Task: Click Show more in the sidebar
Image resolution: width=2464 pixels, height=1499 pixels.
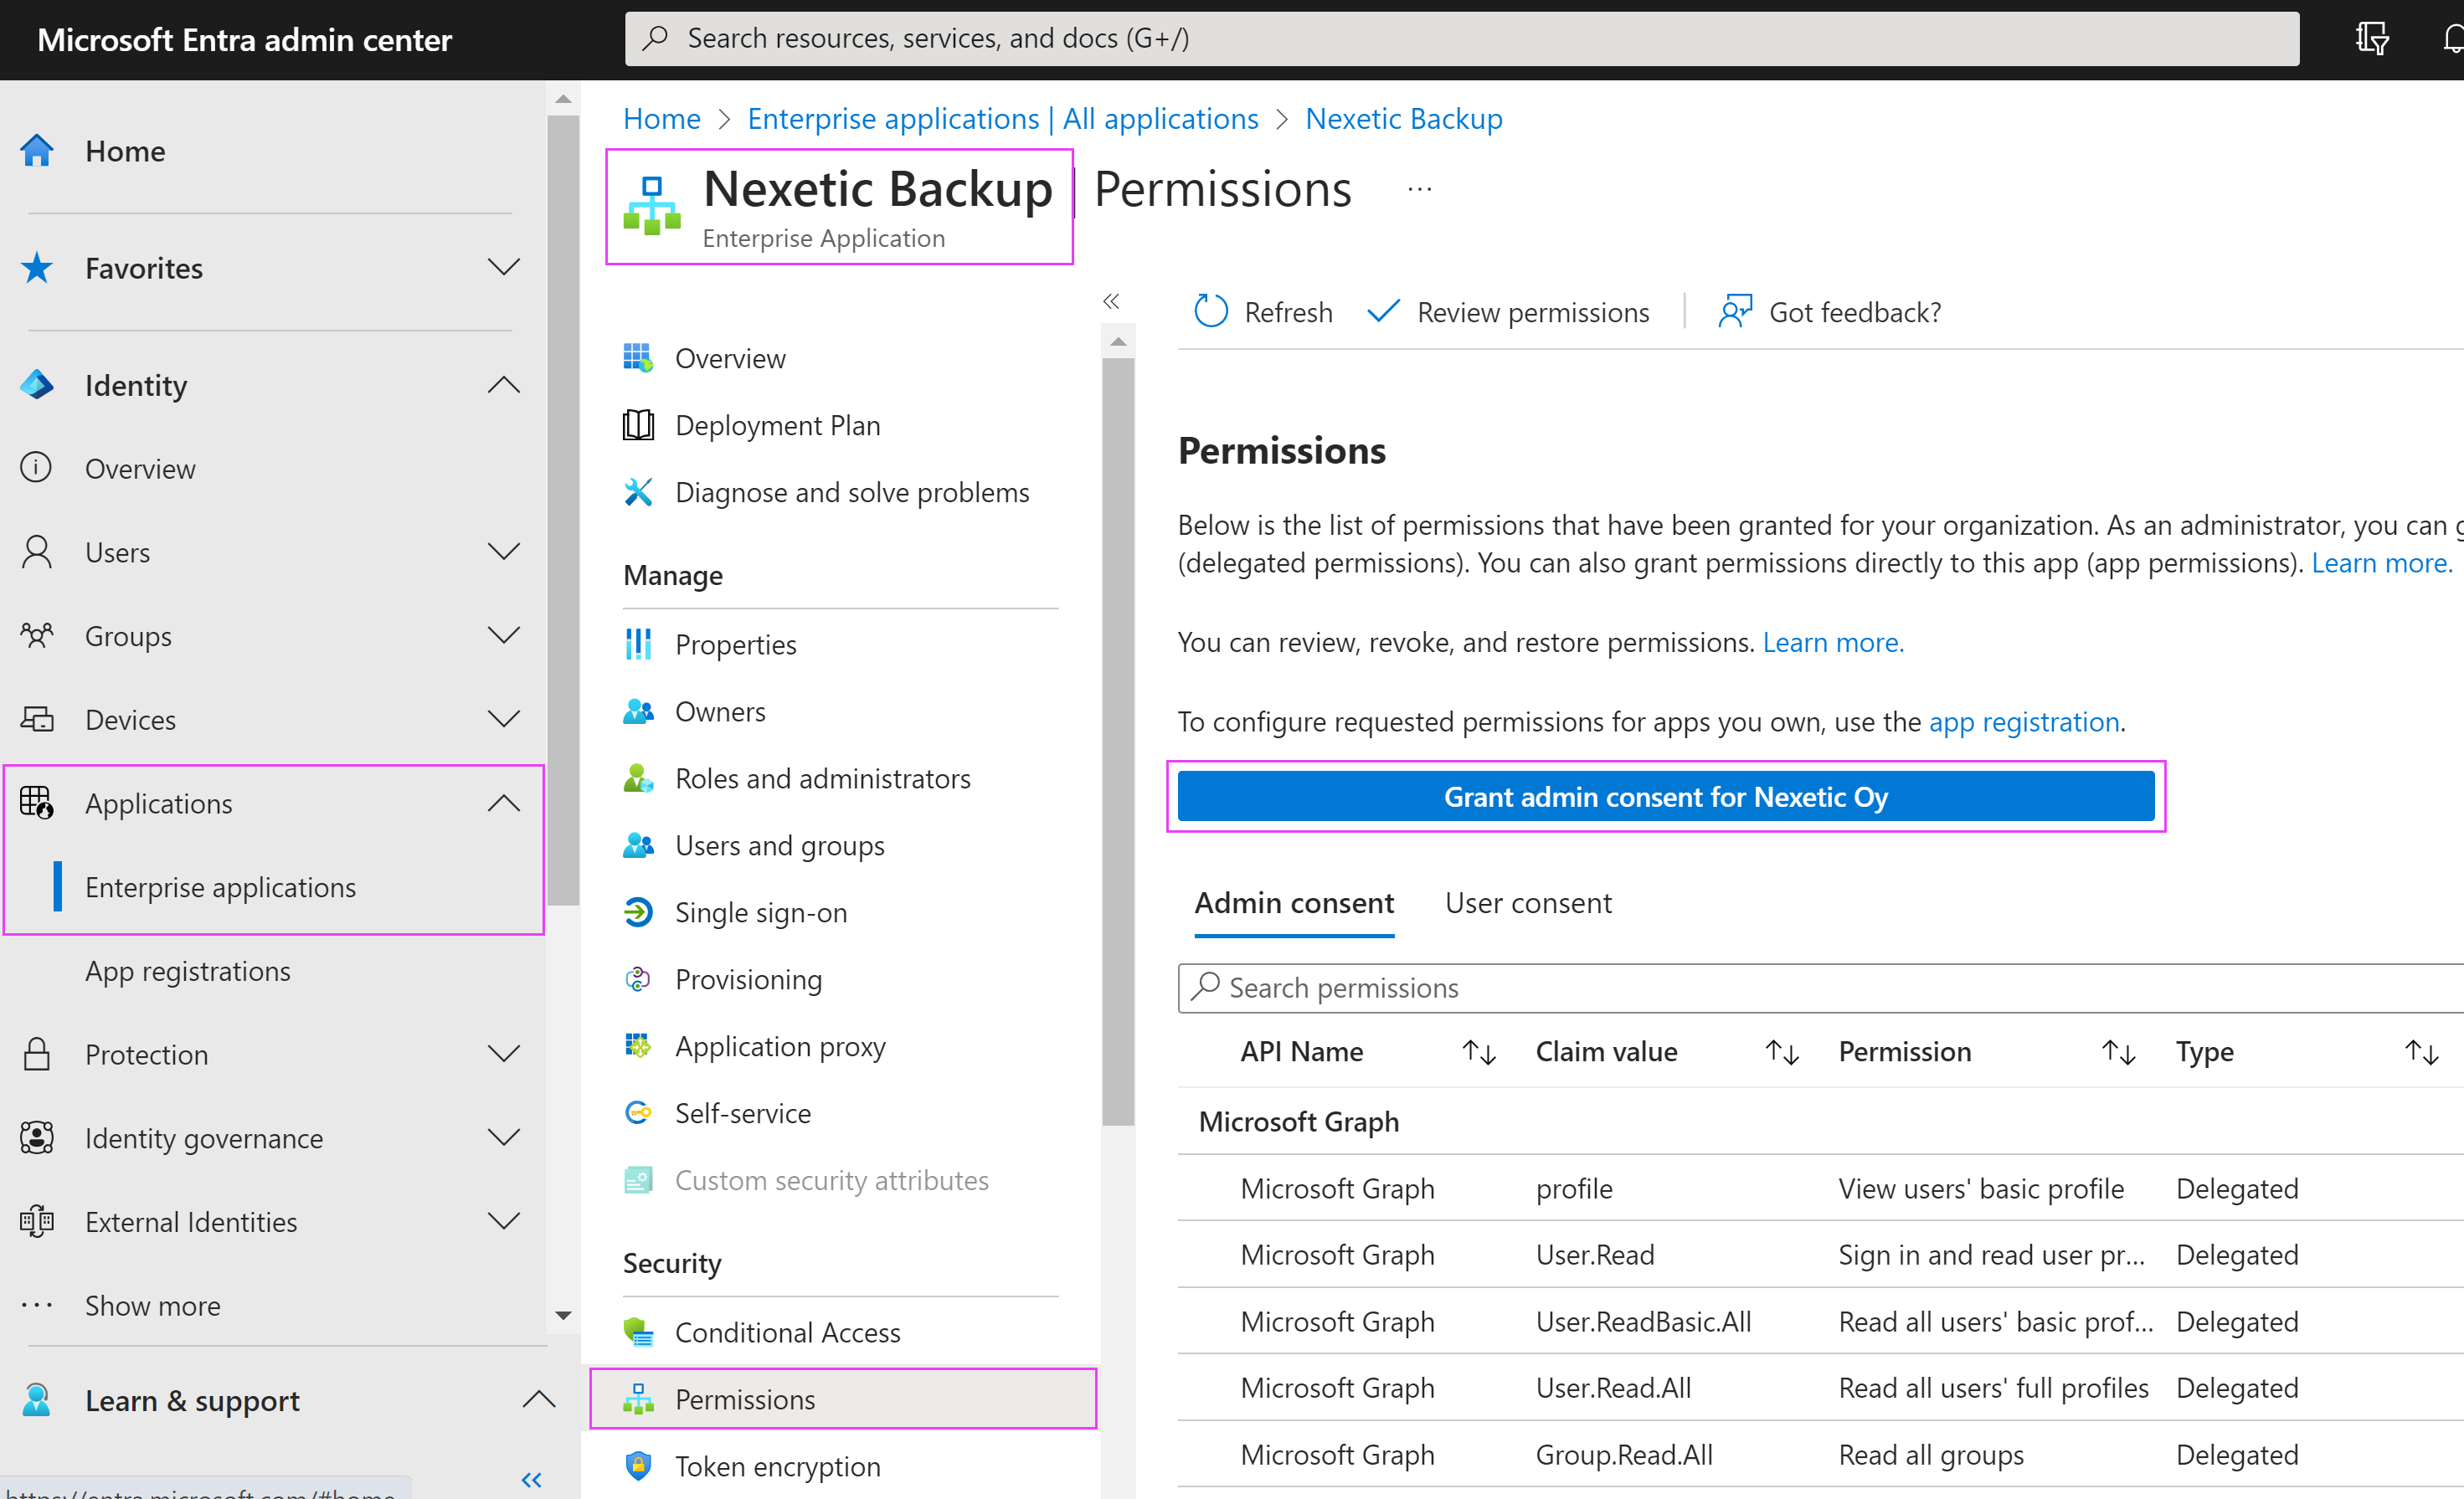Action: (x=153, y=1305)
